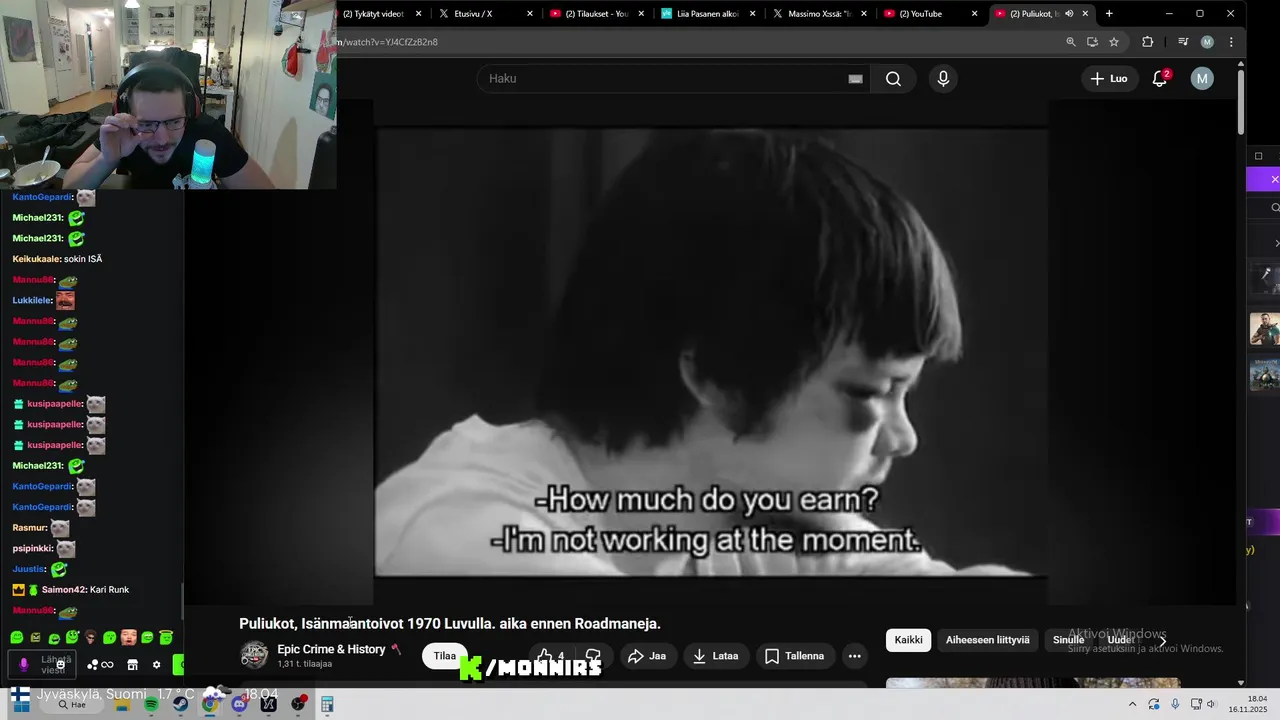
Task: Click the chat microphone icon
Action: point(24,665)
